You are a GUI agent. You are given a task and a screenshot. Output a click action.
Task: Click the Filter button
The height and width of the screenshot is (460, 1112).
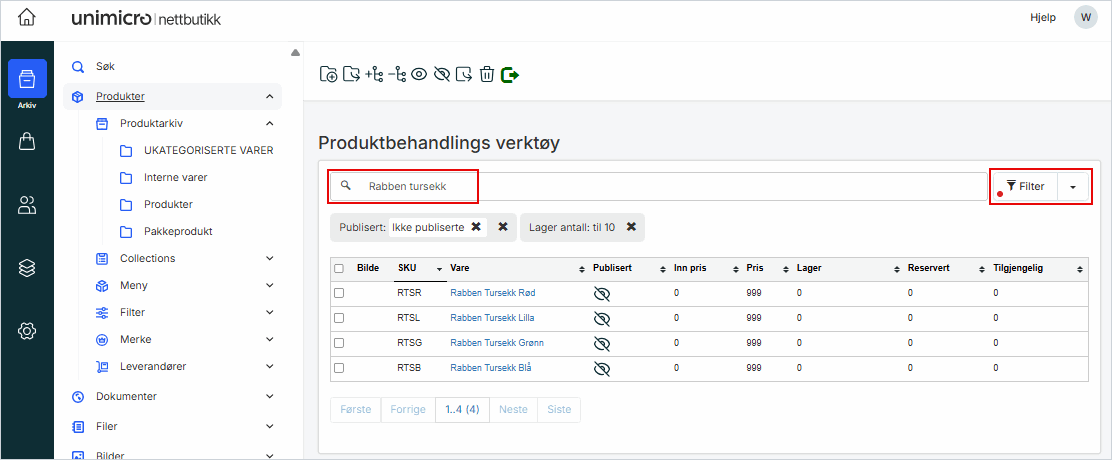tap(1025, 187)
